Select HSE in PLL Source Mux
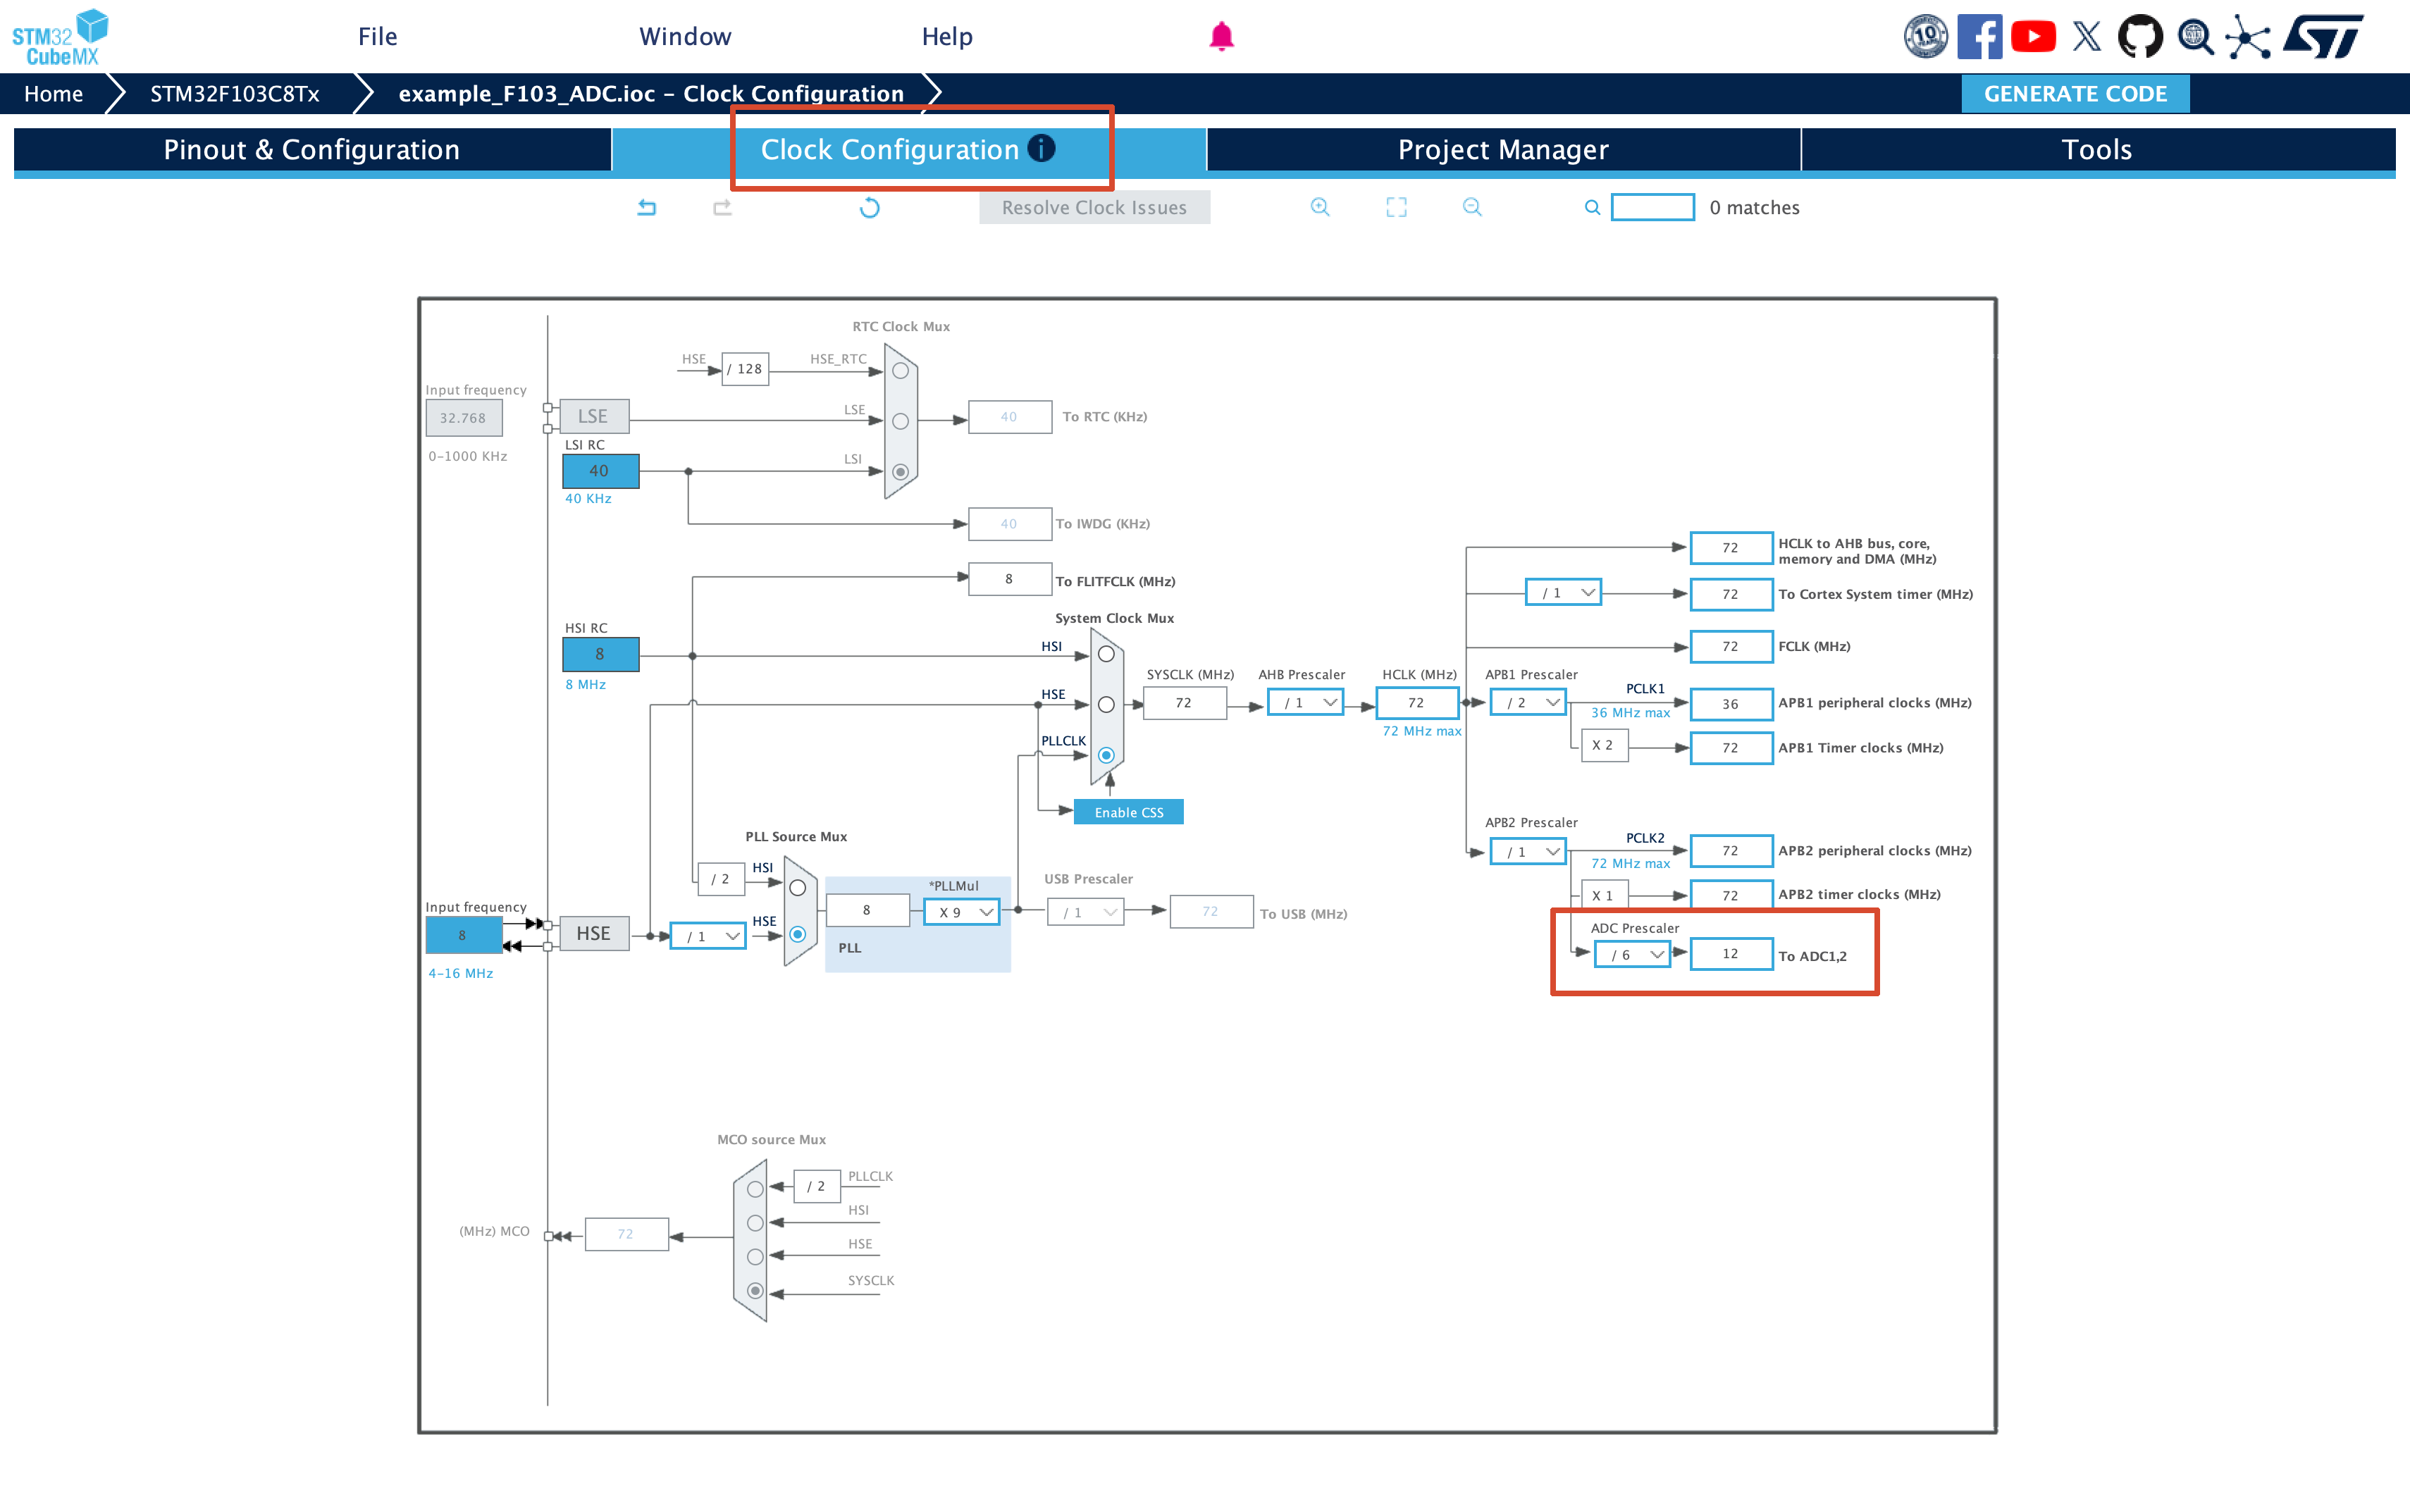The height and width of the screenshot is (1512, 2410). [x=797, y=934]
